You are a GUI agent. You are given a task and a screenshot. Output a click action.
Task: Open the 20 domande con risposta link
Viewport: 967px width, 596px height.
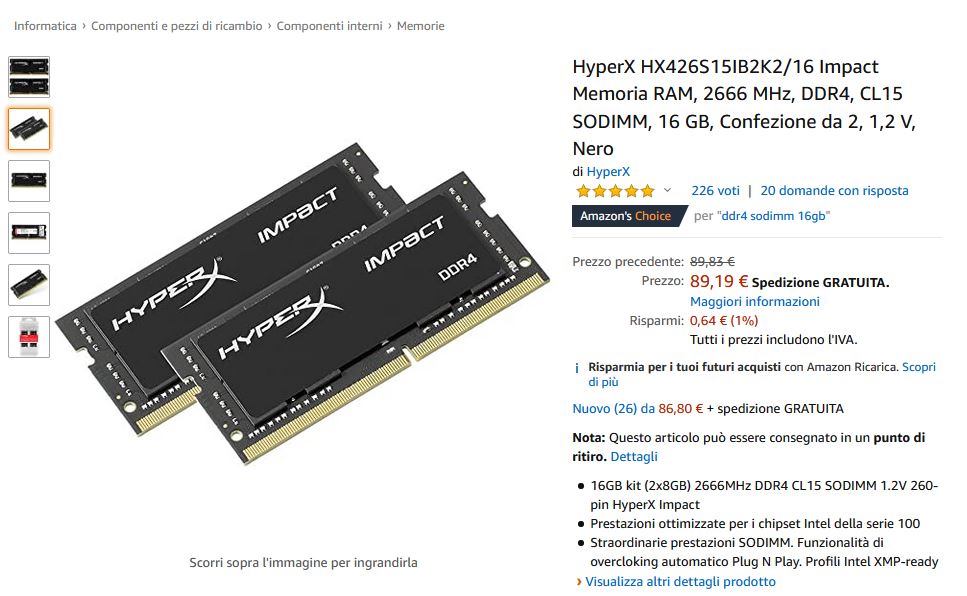pyautogui.click(x=834, y=191)
